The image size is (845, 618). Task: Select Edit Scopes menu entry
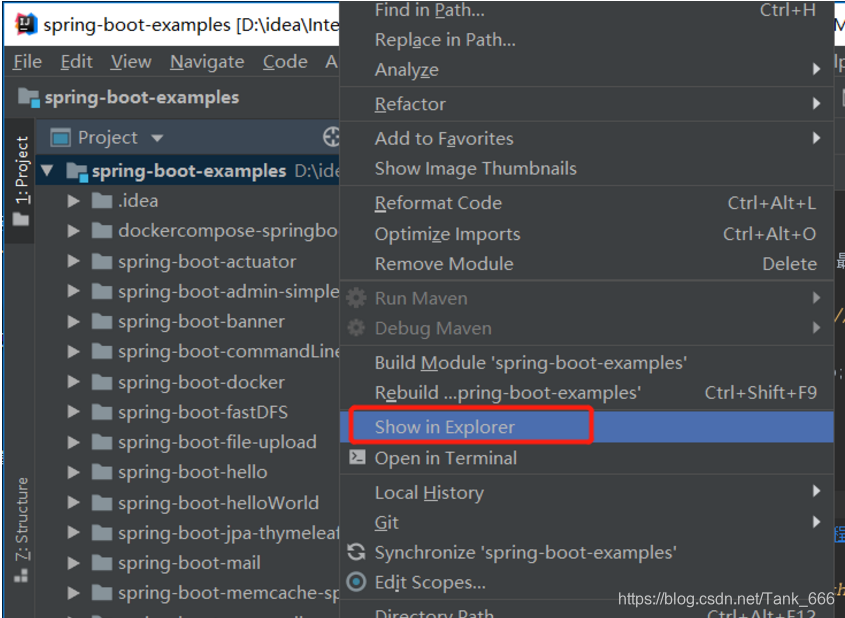(587, 582)
